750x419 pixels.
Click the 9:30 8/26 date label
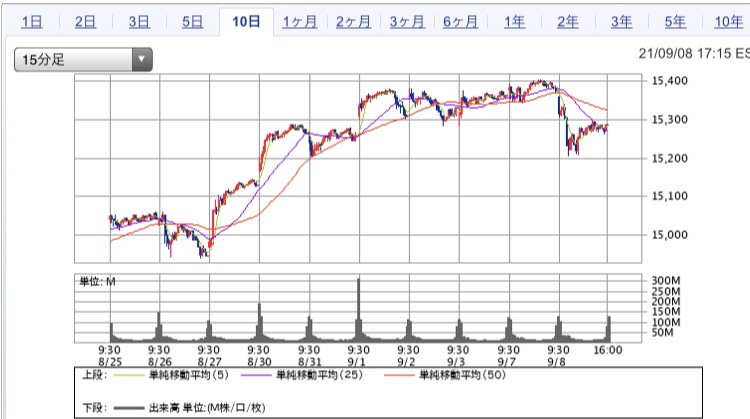(x=159, y=356)
